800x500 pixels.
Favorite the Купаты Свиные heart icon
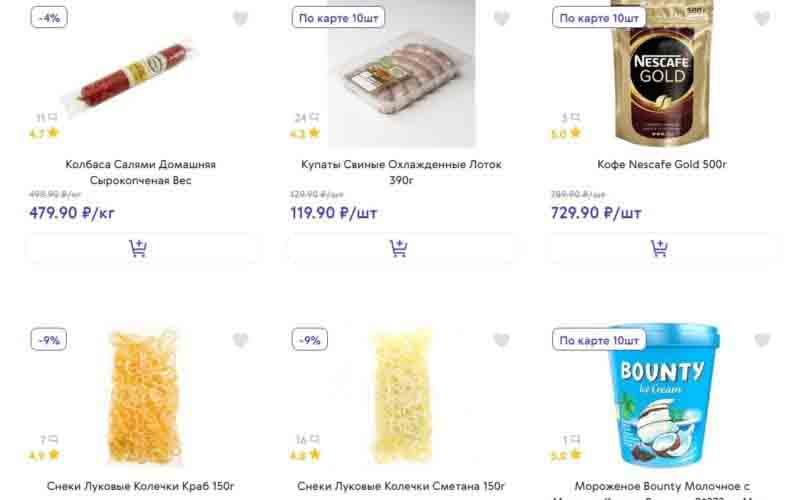click(x=501, y=19)
